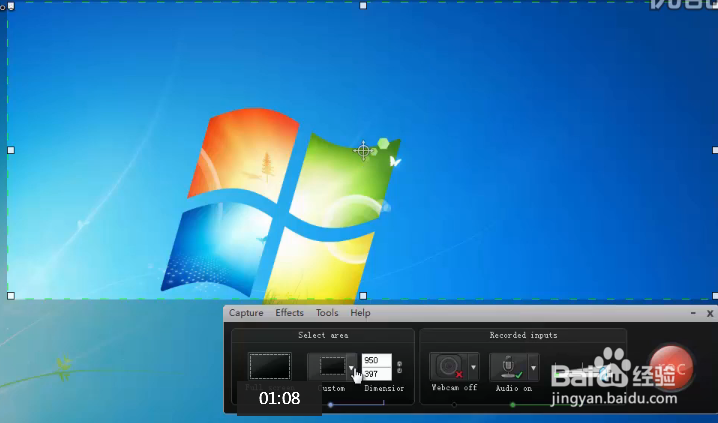Click the width field showing 950
The width and height of the screenshot is (718, 423).
[x=376, y=360]
